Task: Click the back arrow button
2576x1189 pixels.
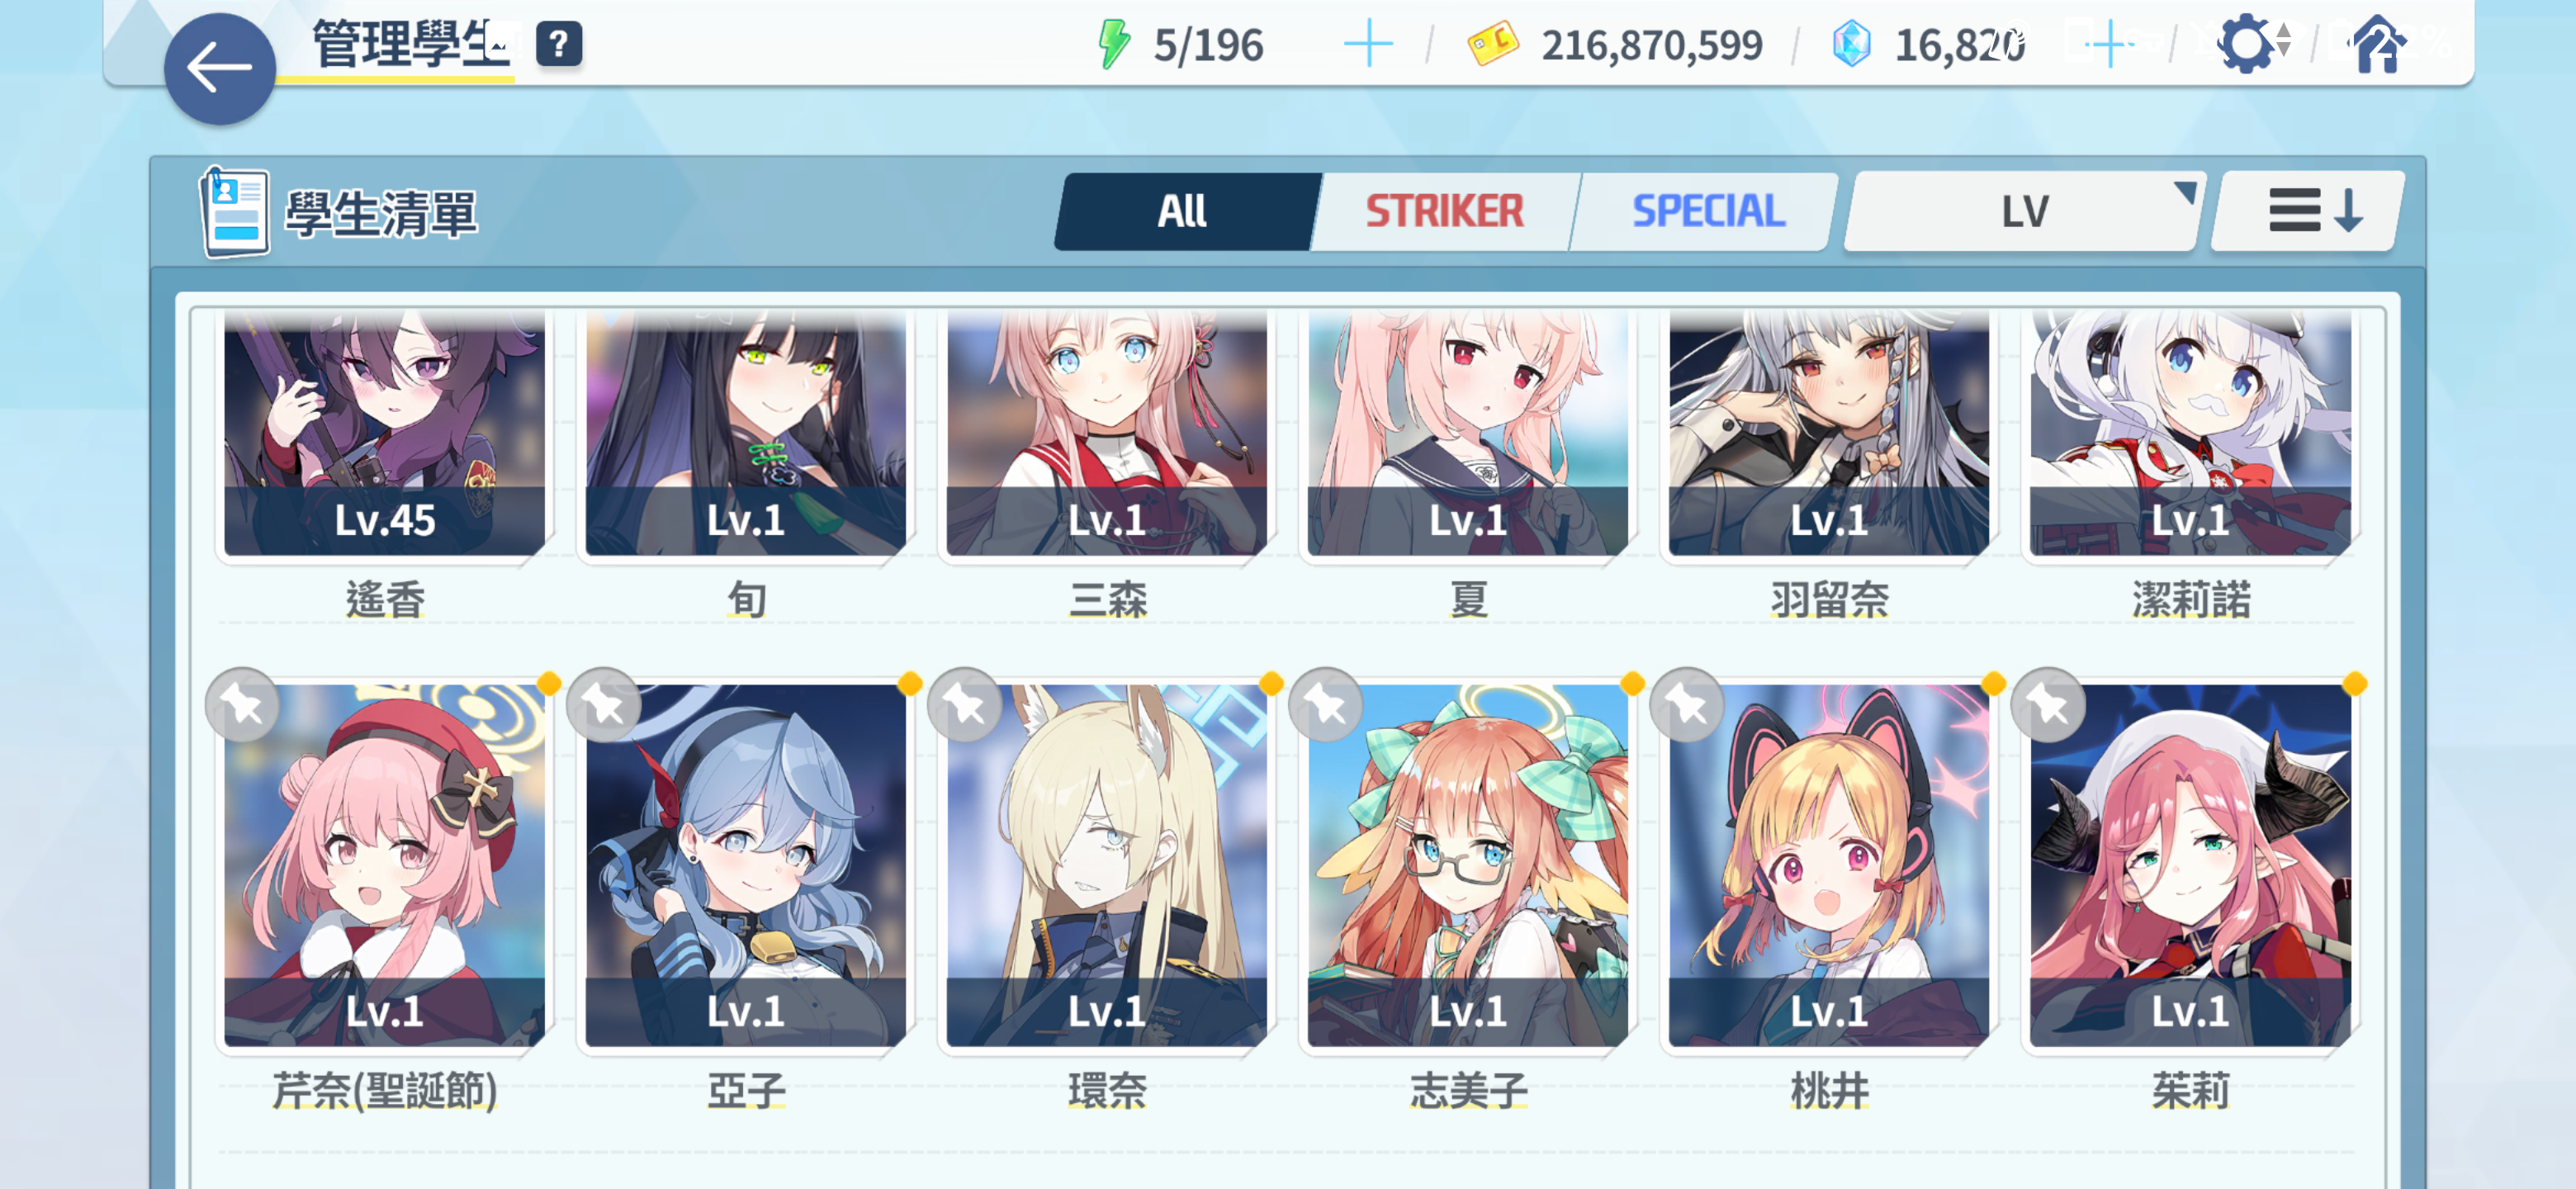Action: [219, 69]
